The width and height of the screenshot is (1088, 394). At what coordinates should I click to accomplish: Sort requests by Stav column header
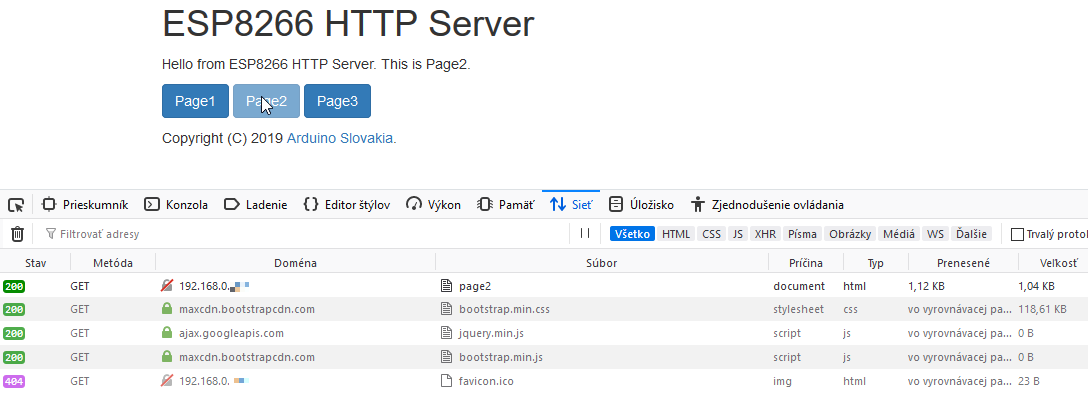(x=35, y=263)
